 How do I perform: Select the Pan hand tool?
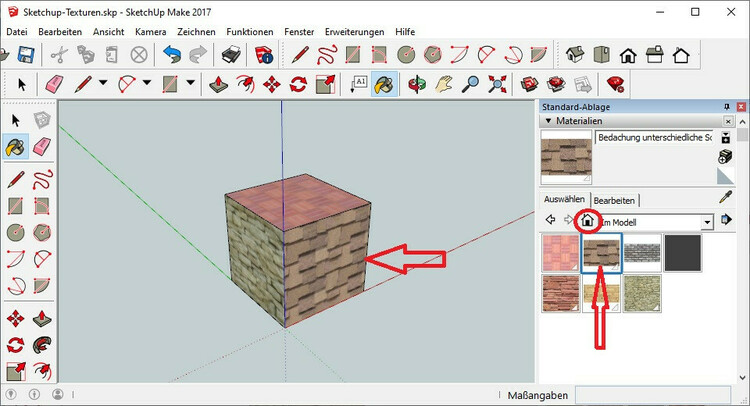[x=444, y=85]
